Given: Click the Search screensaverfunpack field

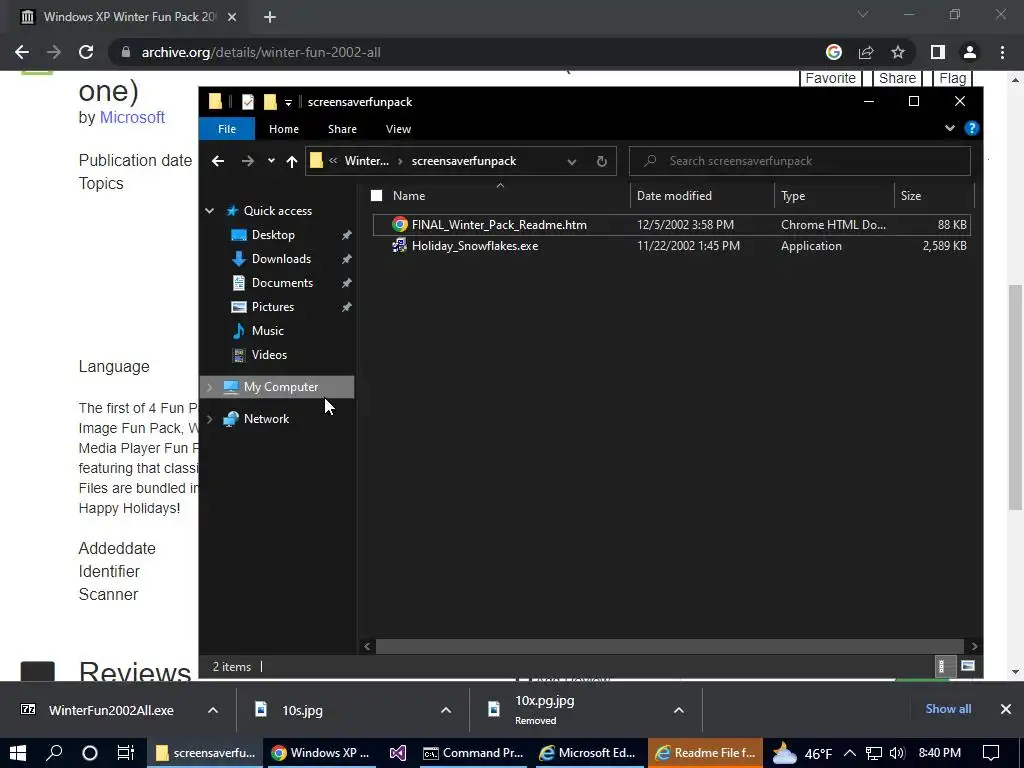Looking at the screenshot, I should point(799,161).
